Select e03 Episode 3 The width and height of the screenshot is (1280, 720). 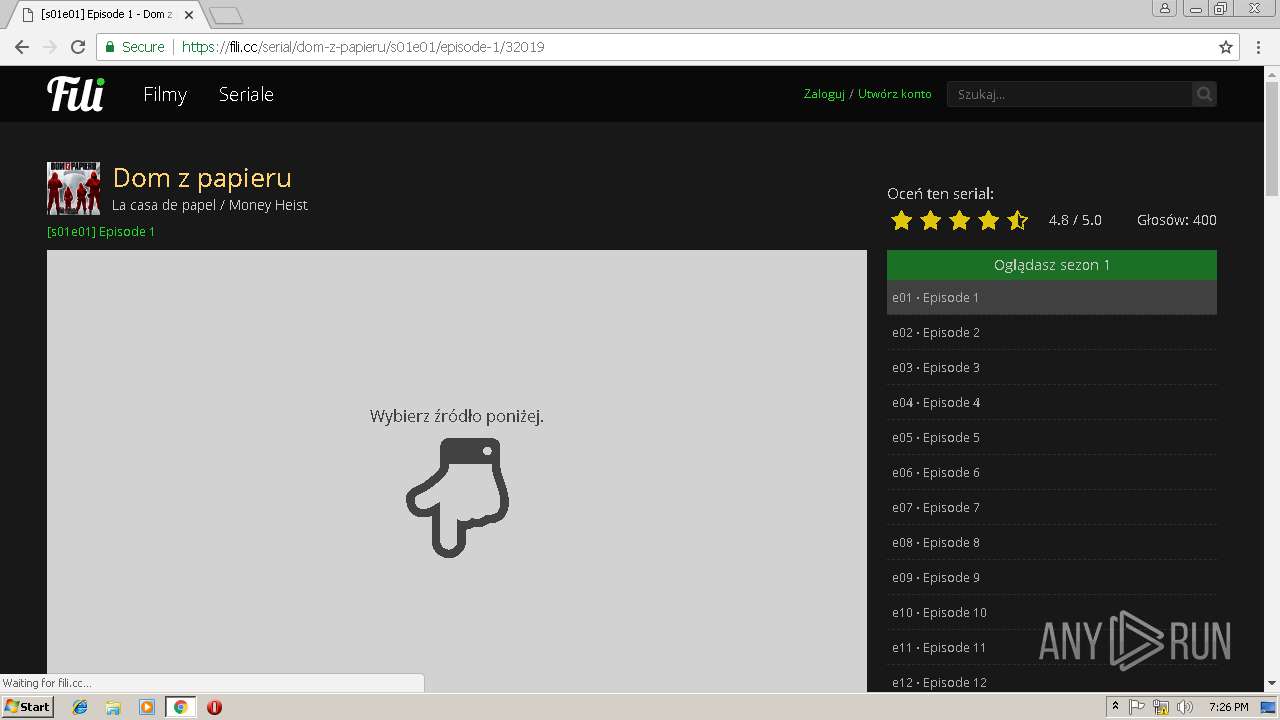(x=1052, y=367)
